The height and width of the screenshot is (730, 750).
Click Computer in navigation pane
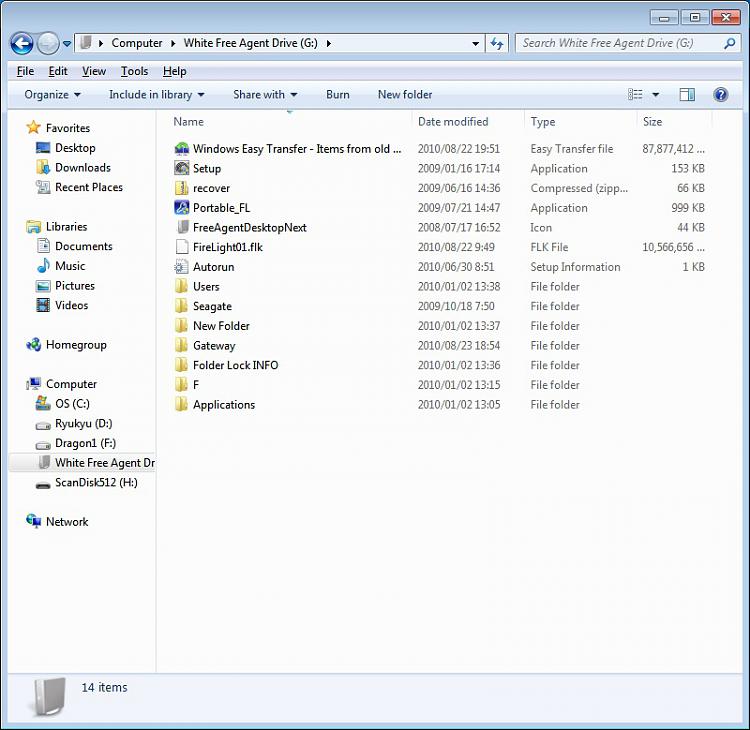pyautogui.click(x=71, y=384)
